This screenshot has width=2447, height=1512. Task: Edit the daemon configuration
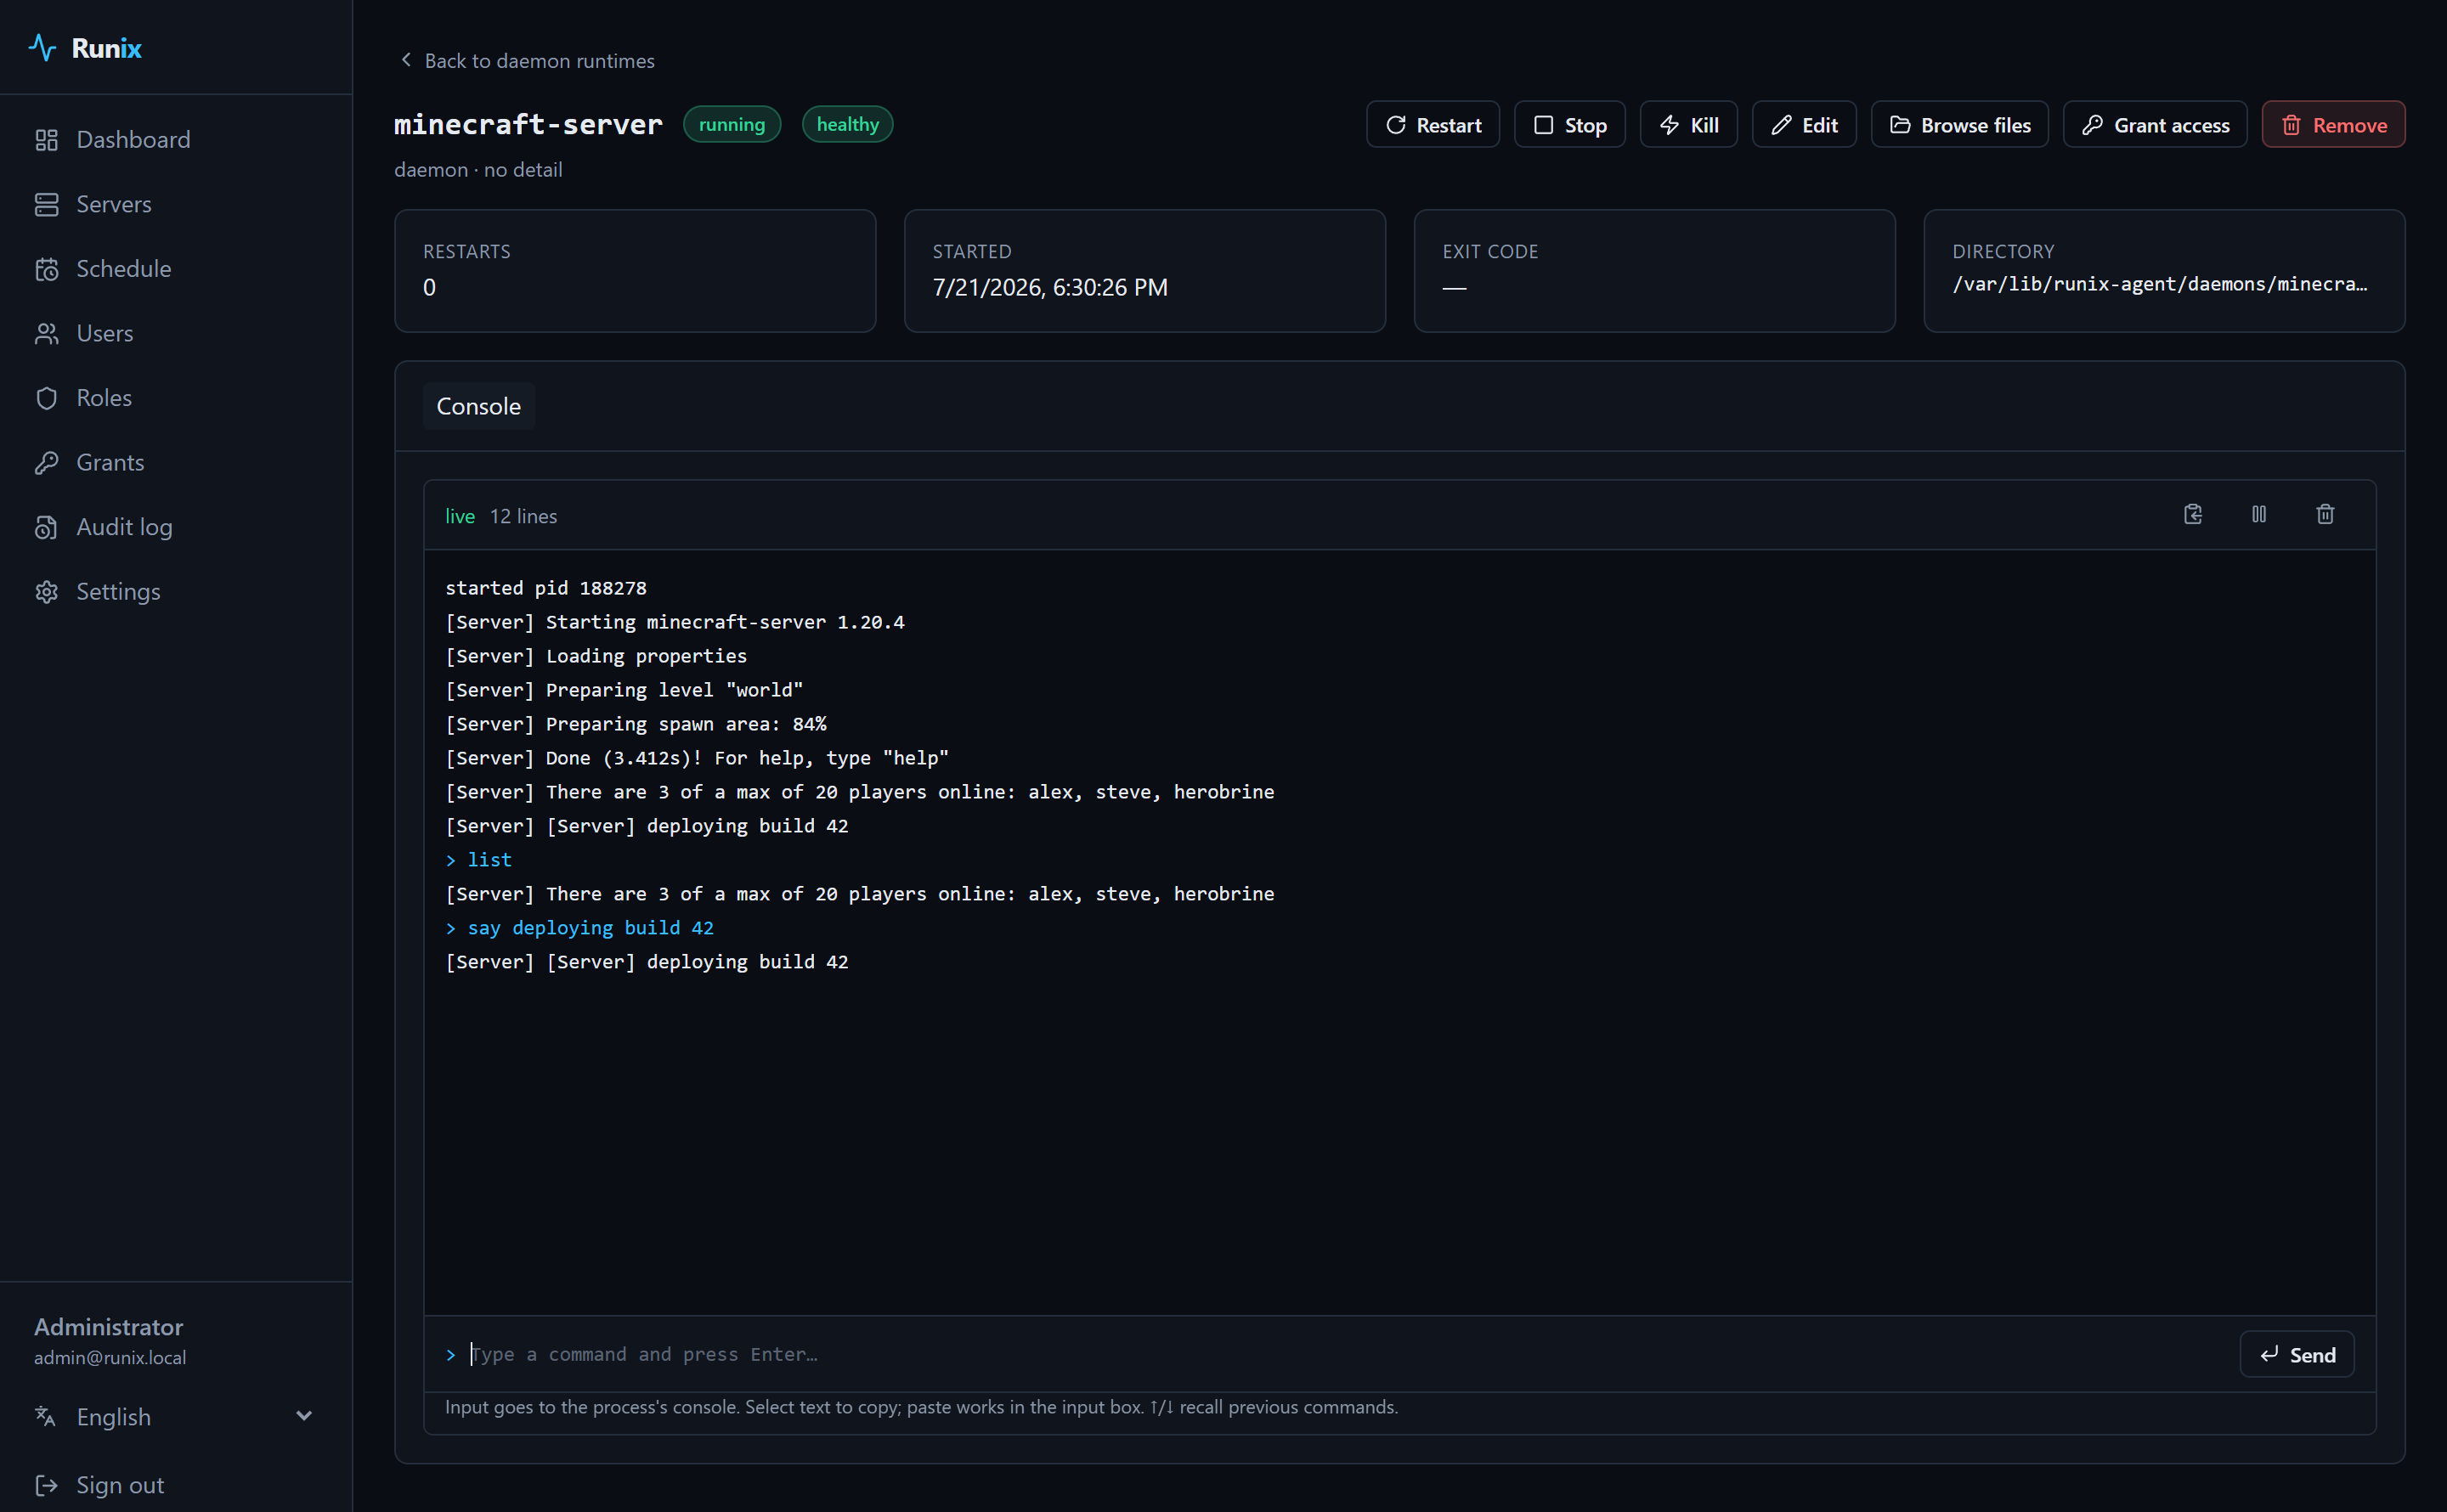coord(1803,125)
